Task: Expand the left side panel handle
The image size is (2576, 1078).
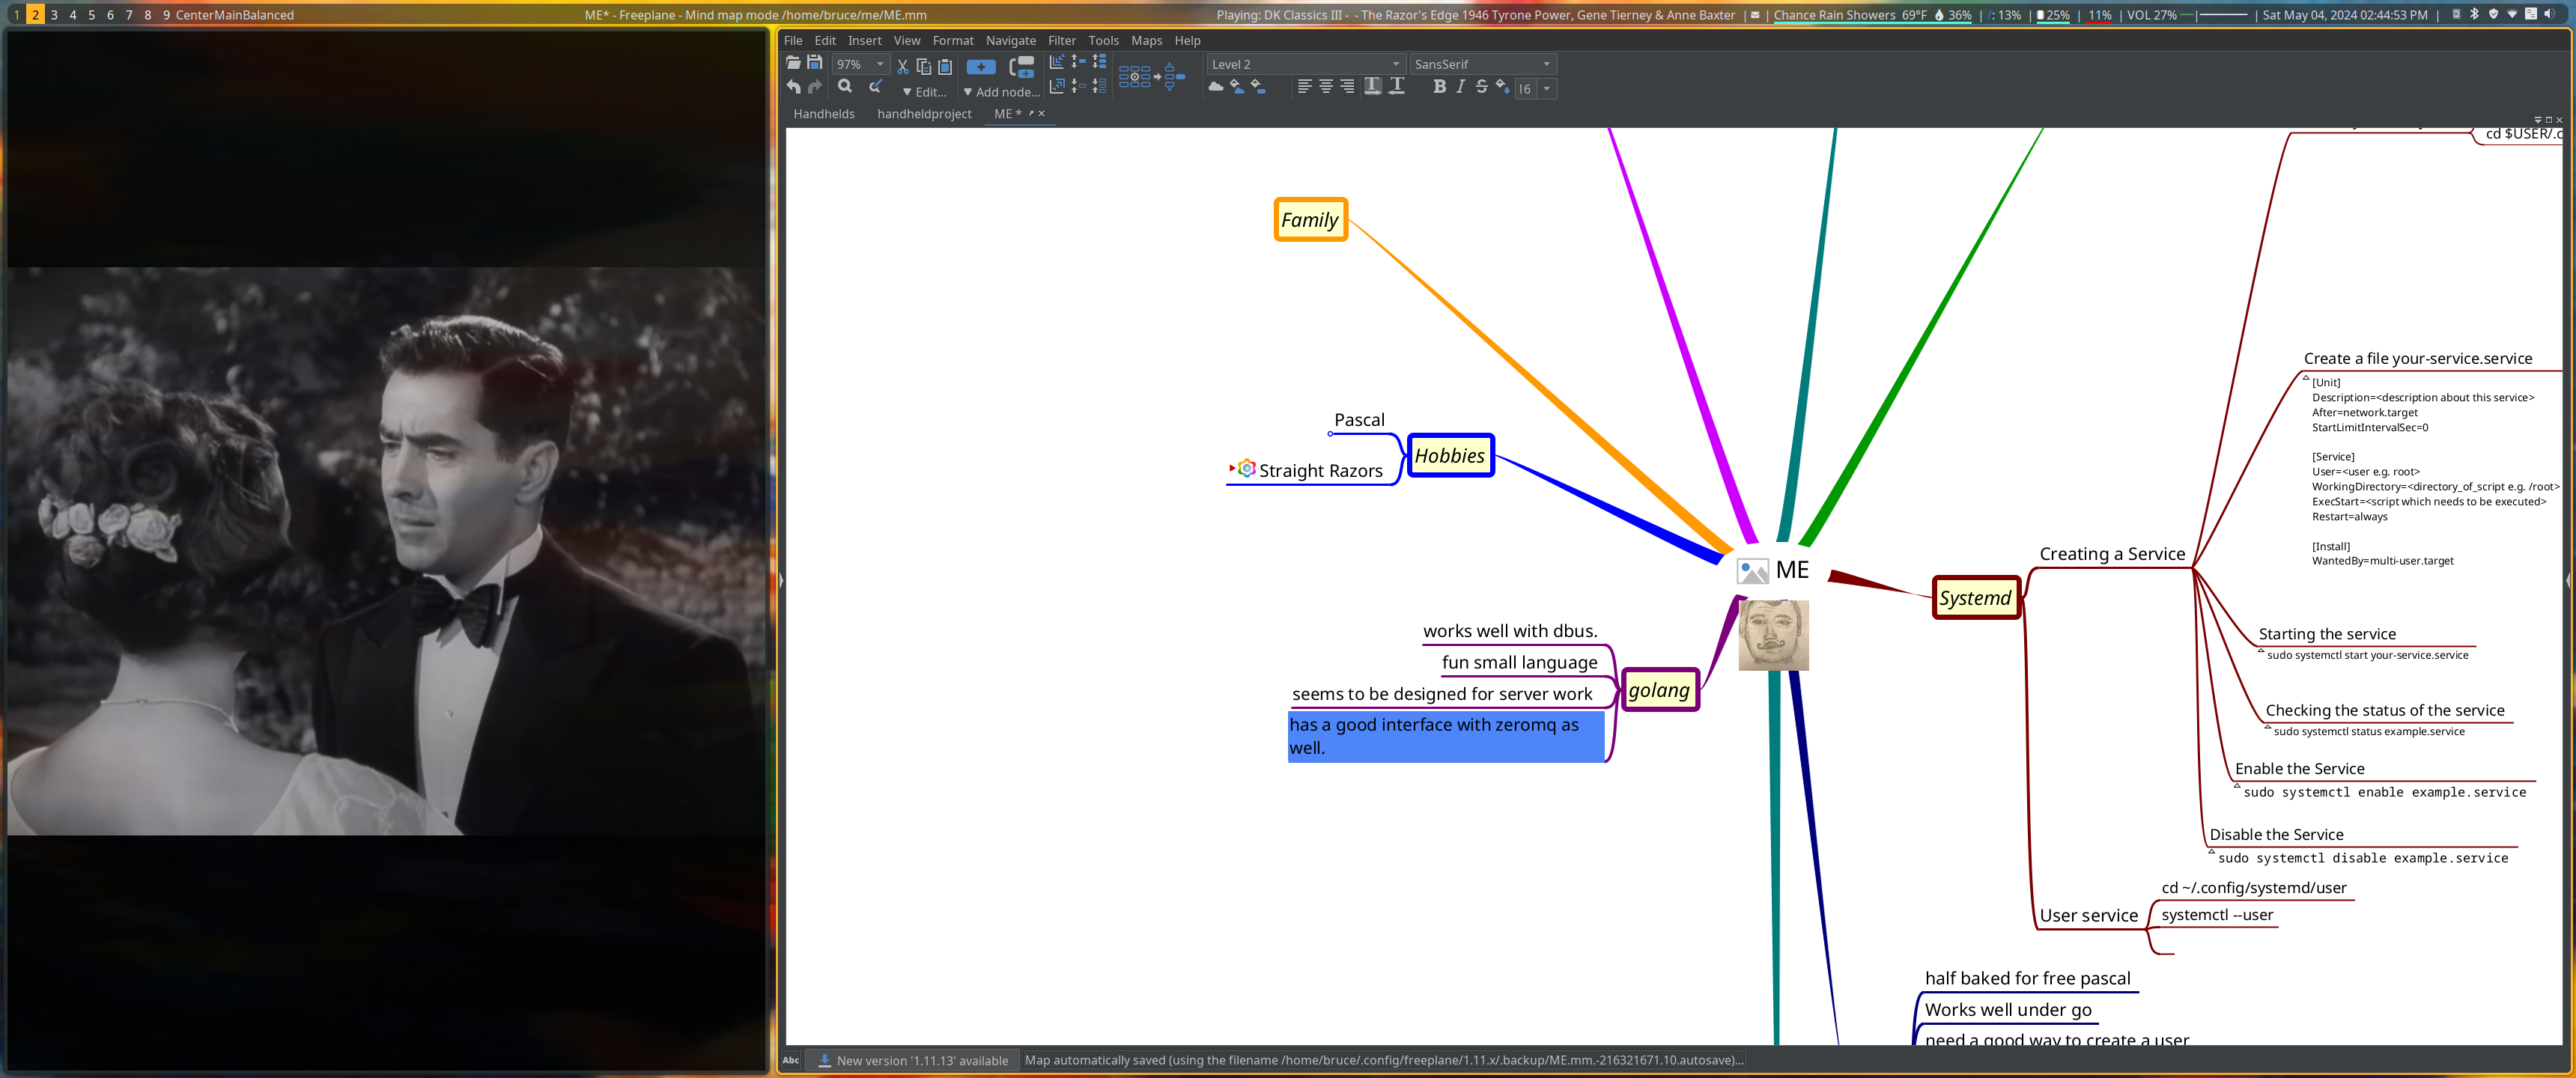Action: [781, 580]
